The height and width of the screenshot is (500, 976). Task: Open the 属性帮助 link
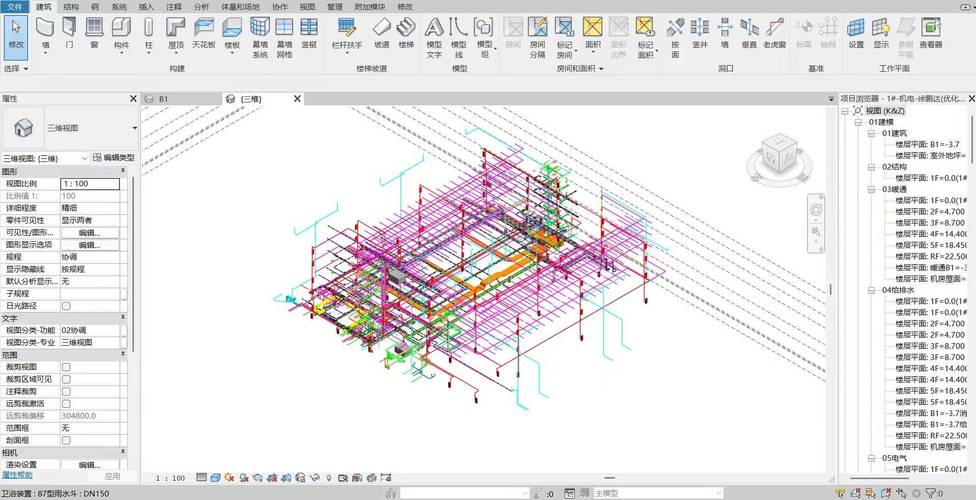17,475
